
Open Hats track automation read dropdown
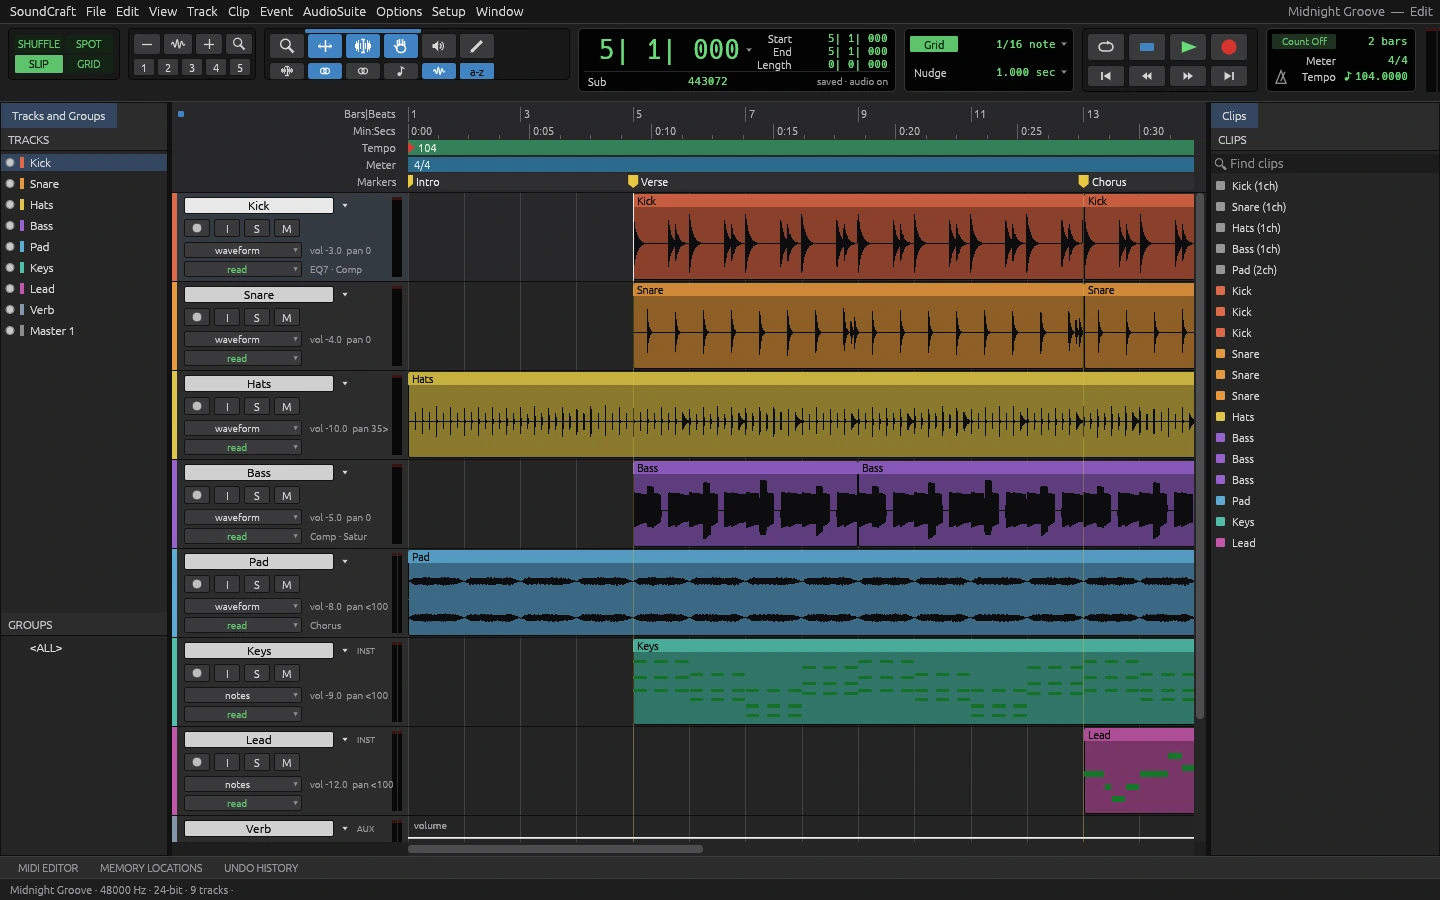point(242,448)
